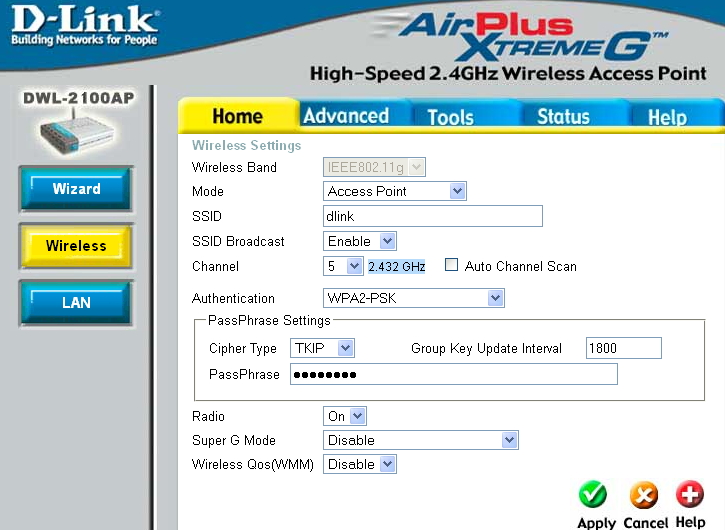
Task: Open the Cipher Type dropdown
Action: (322, 348)
